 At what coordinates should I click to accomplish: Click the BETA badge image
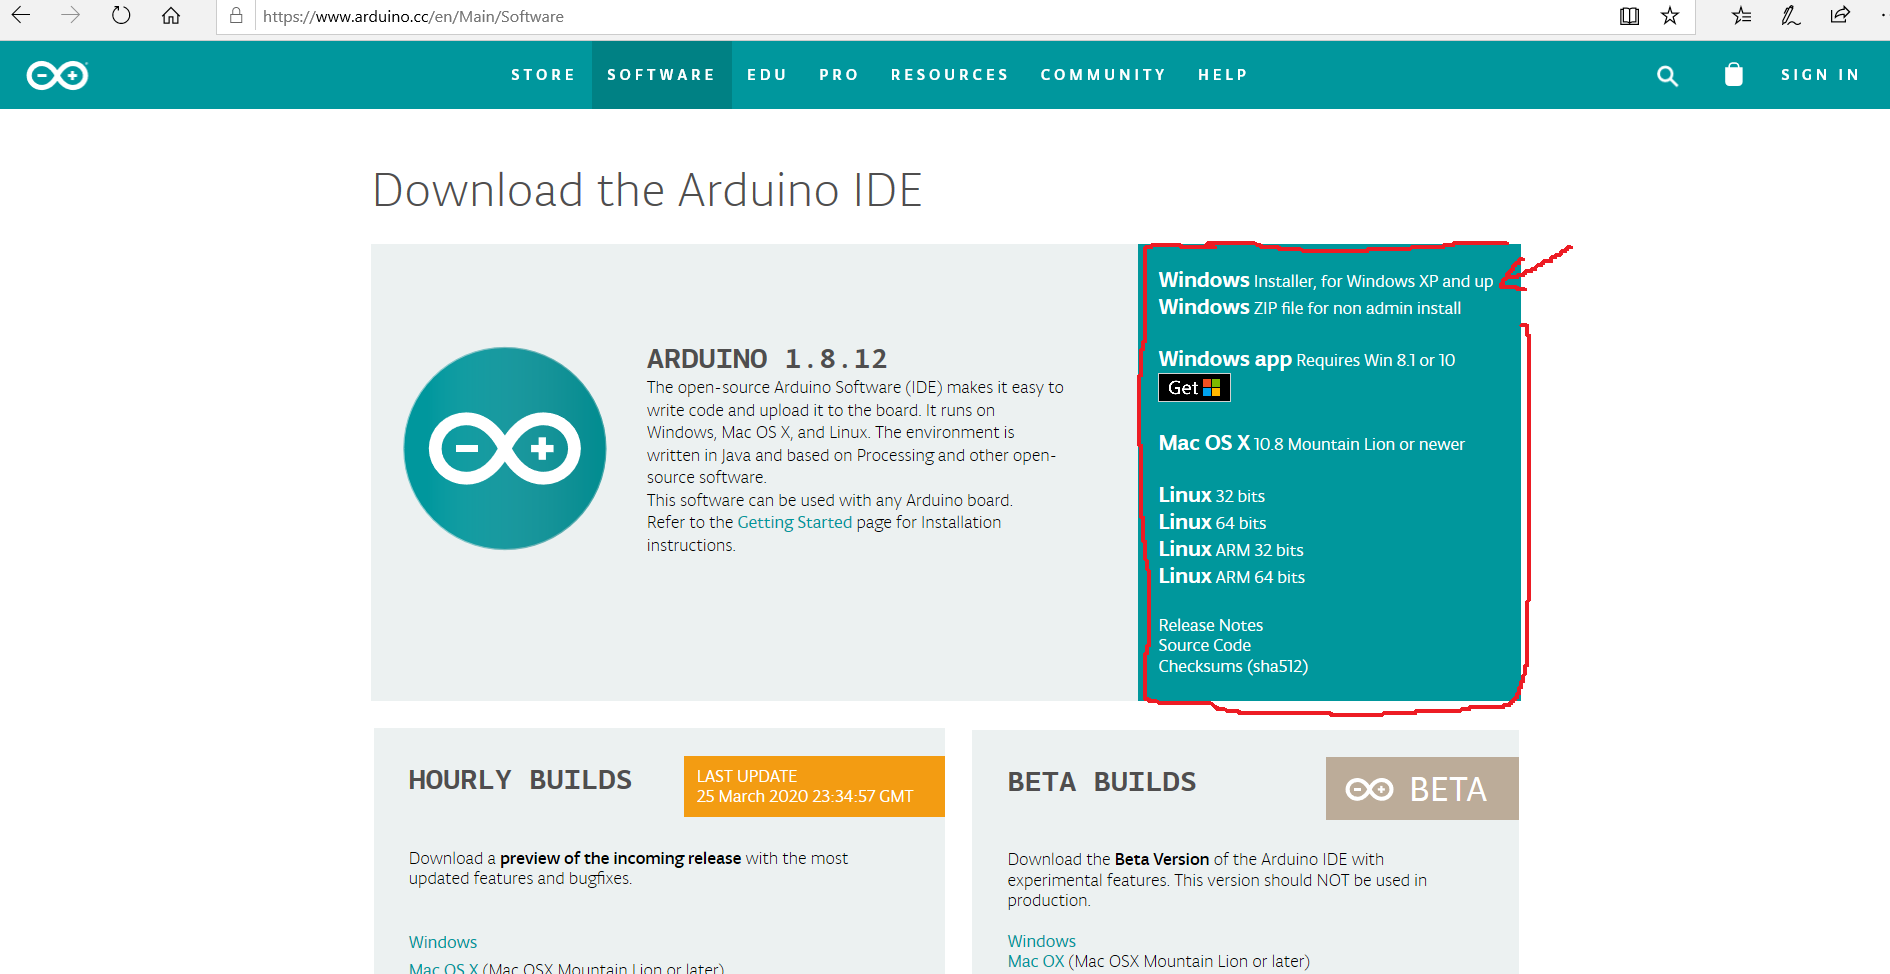pyautogui.click(x=1422, y=789)
